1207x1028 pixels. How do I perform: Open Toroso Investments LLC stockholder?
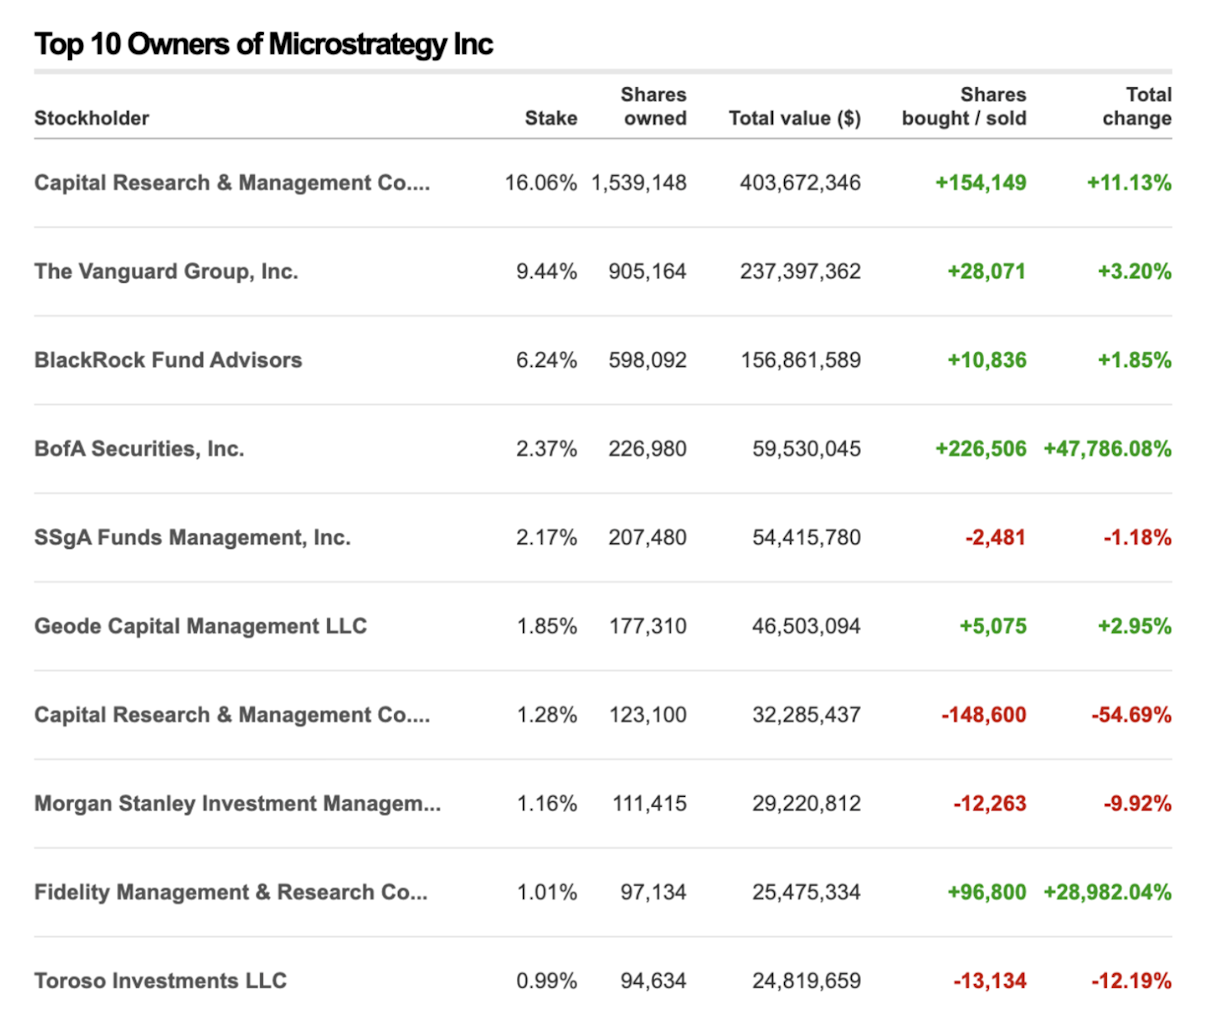tap(160, 981)
